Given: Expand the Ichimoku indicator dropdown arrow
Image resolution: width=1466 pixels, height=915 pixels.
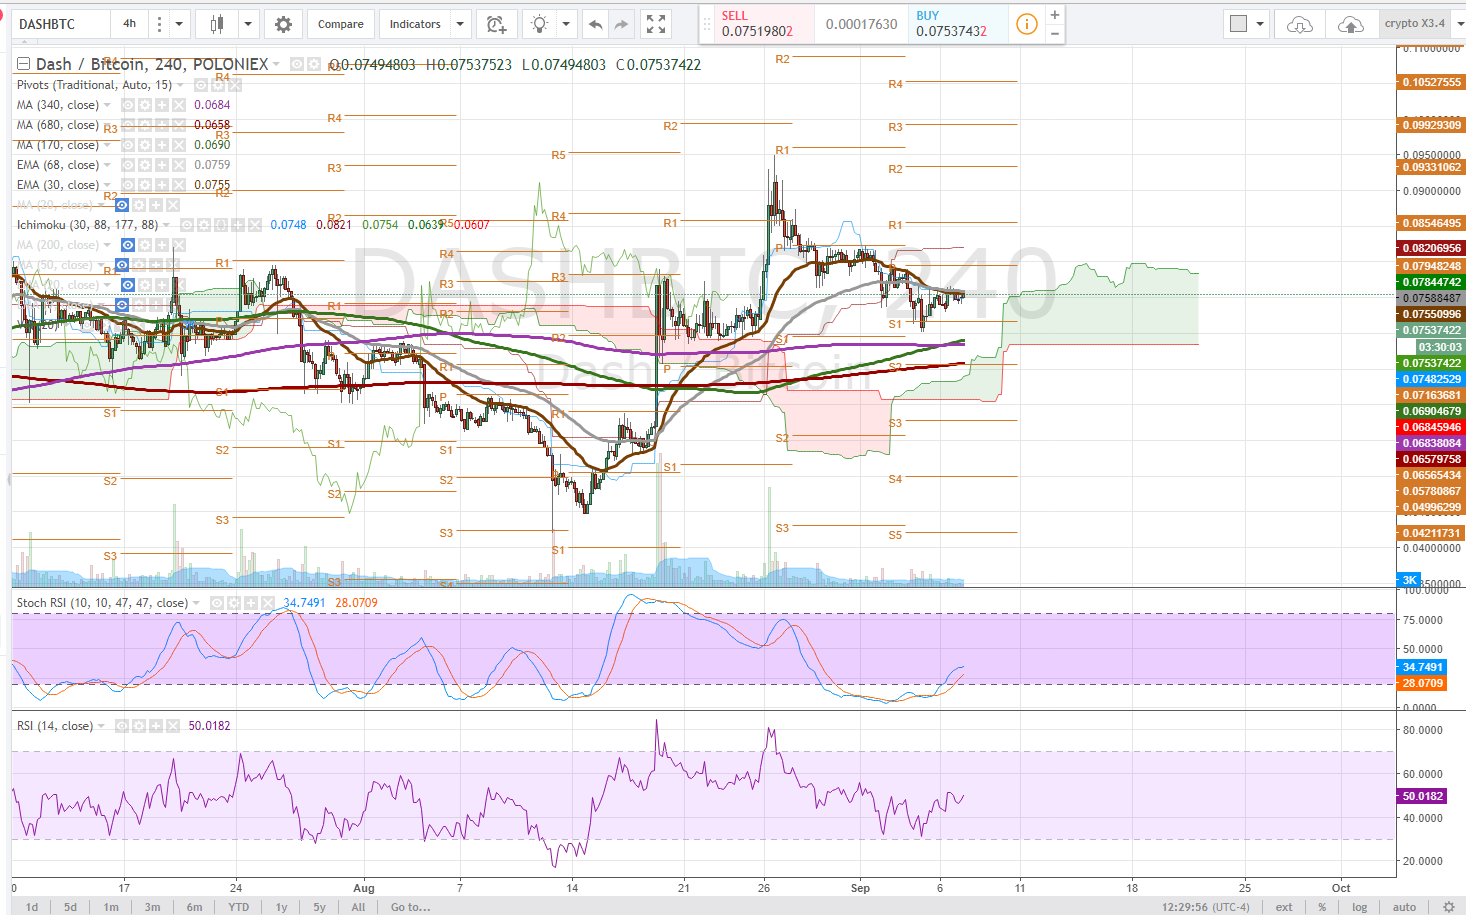Looking at the screenshot, I should pos(167,225).
